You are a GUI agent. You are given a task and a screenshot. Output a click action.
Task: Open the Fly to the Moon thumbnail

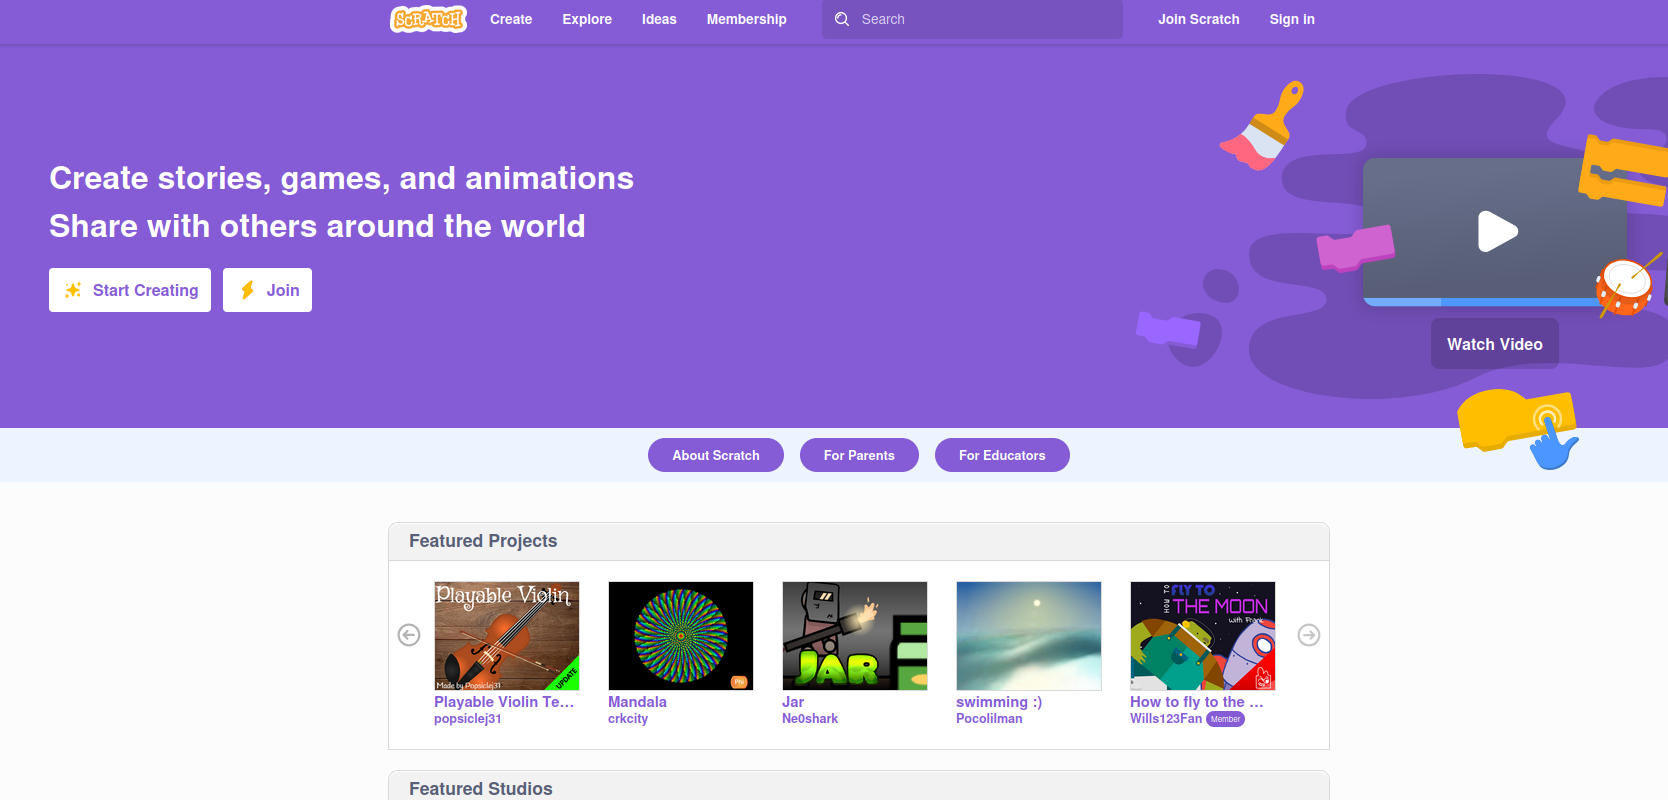(x=1203, y=636)
